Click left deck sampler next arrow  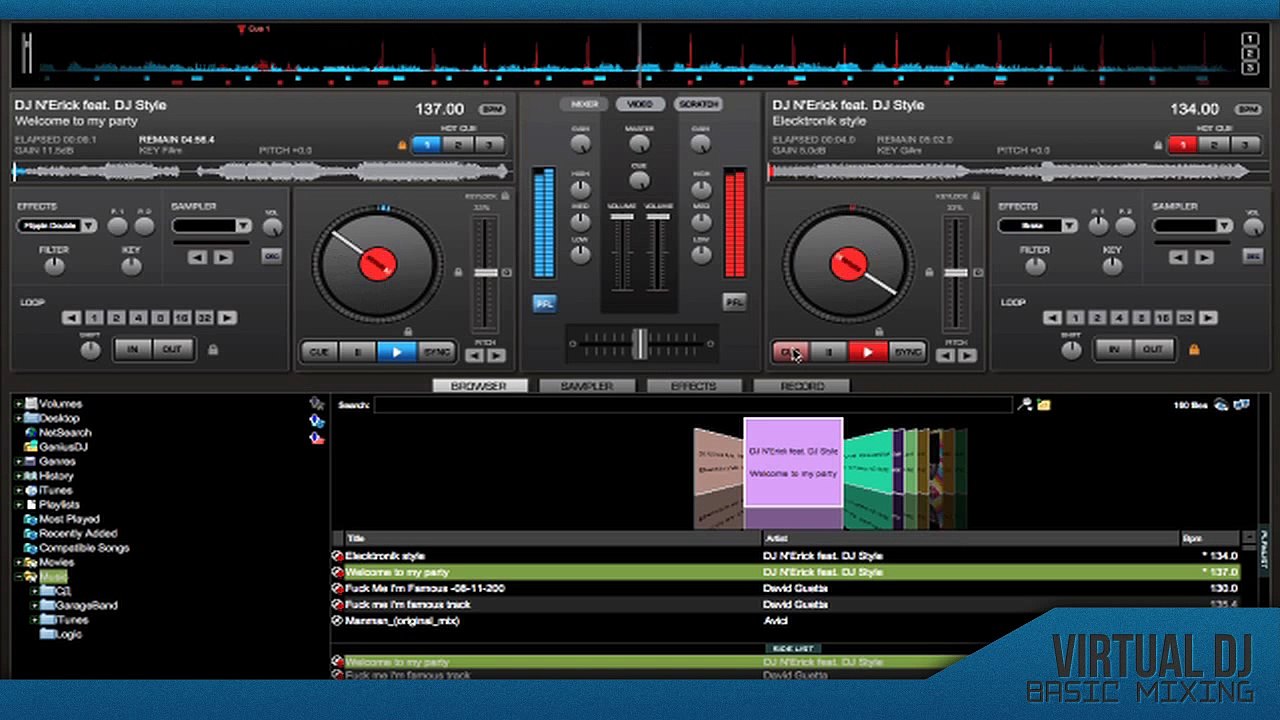[x=222, y=257]
